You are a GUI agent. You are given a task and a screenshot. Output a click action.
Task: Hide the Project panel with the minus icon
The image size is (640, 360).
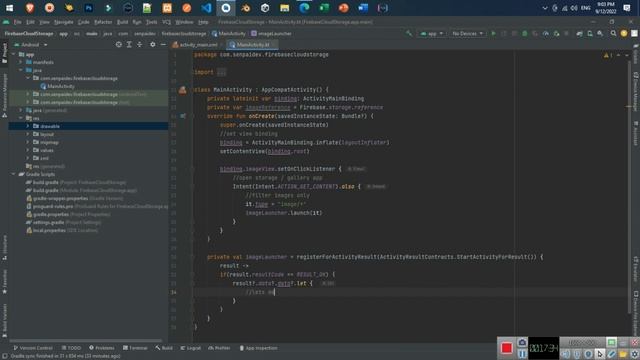(x=163, y=44)
